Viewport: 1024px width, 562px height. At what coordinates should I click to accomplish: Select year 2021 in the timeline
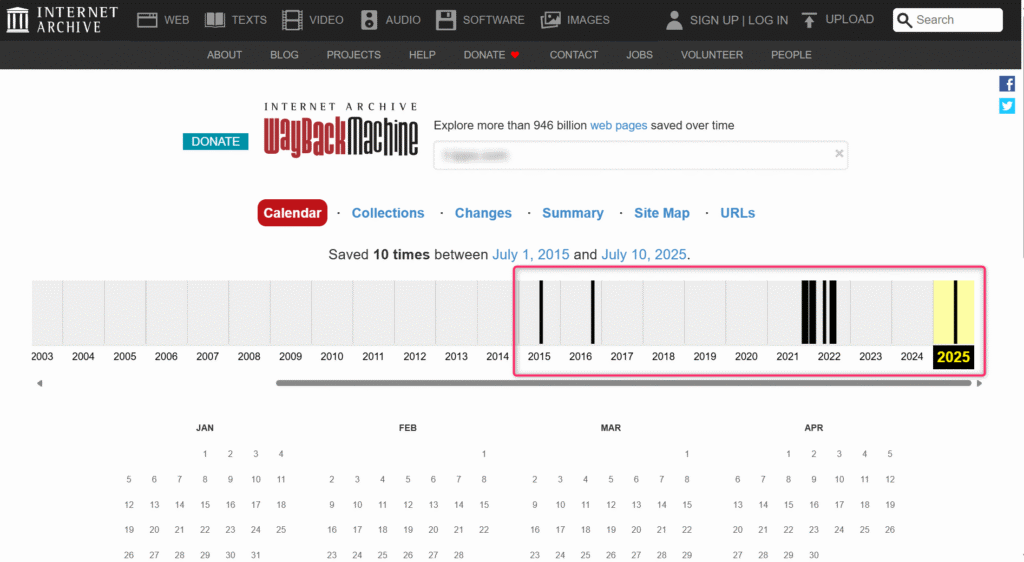click(787, 356)
